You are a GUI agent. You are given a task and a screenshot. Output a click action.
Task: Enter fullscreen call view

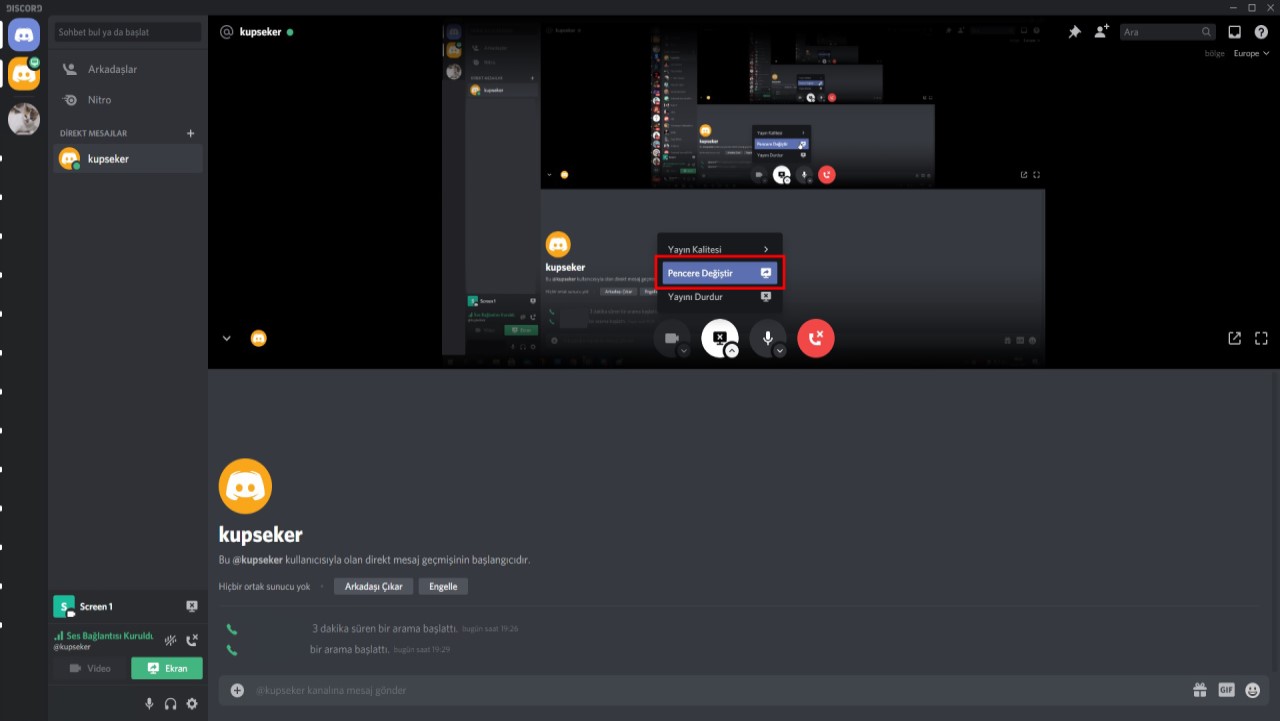(1261, 338)
